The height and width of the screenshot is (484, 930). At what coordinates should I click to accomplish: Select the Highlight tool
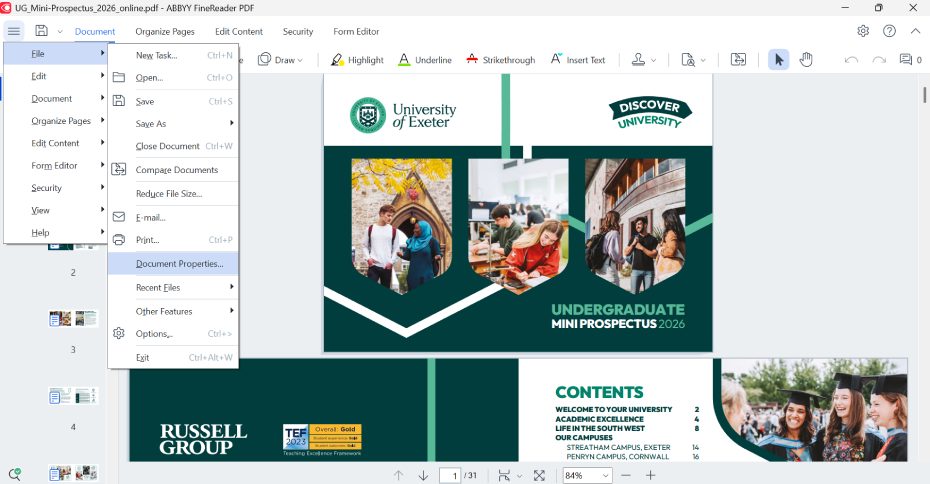click(x=357, y=60)
